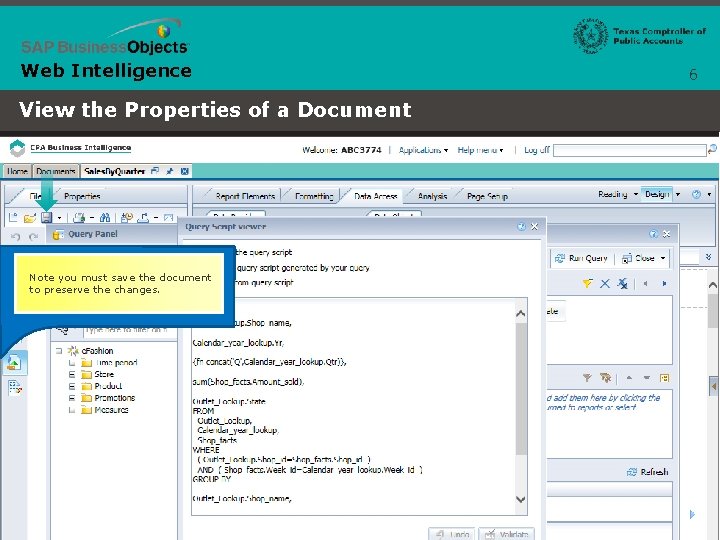Open the Close button dropdown arrow
This screenshot has height=540, width=720.
(663, 258)
